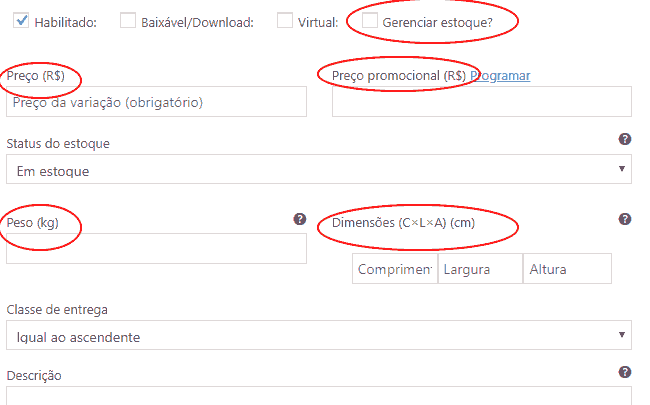650x405 pixels.
Task: Uncheck the Habilitado checkbox
Action: (21, 20)
